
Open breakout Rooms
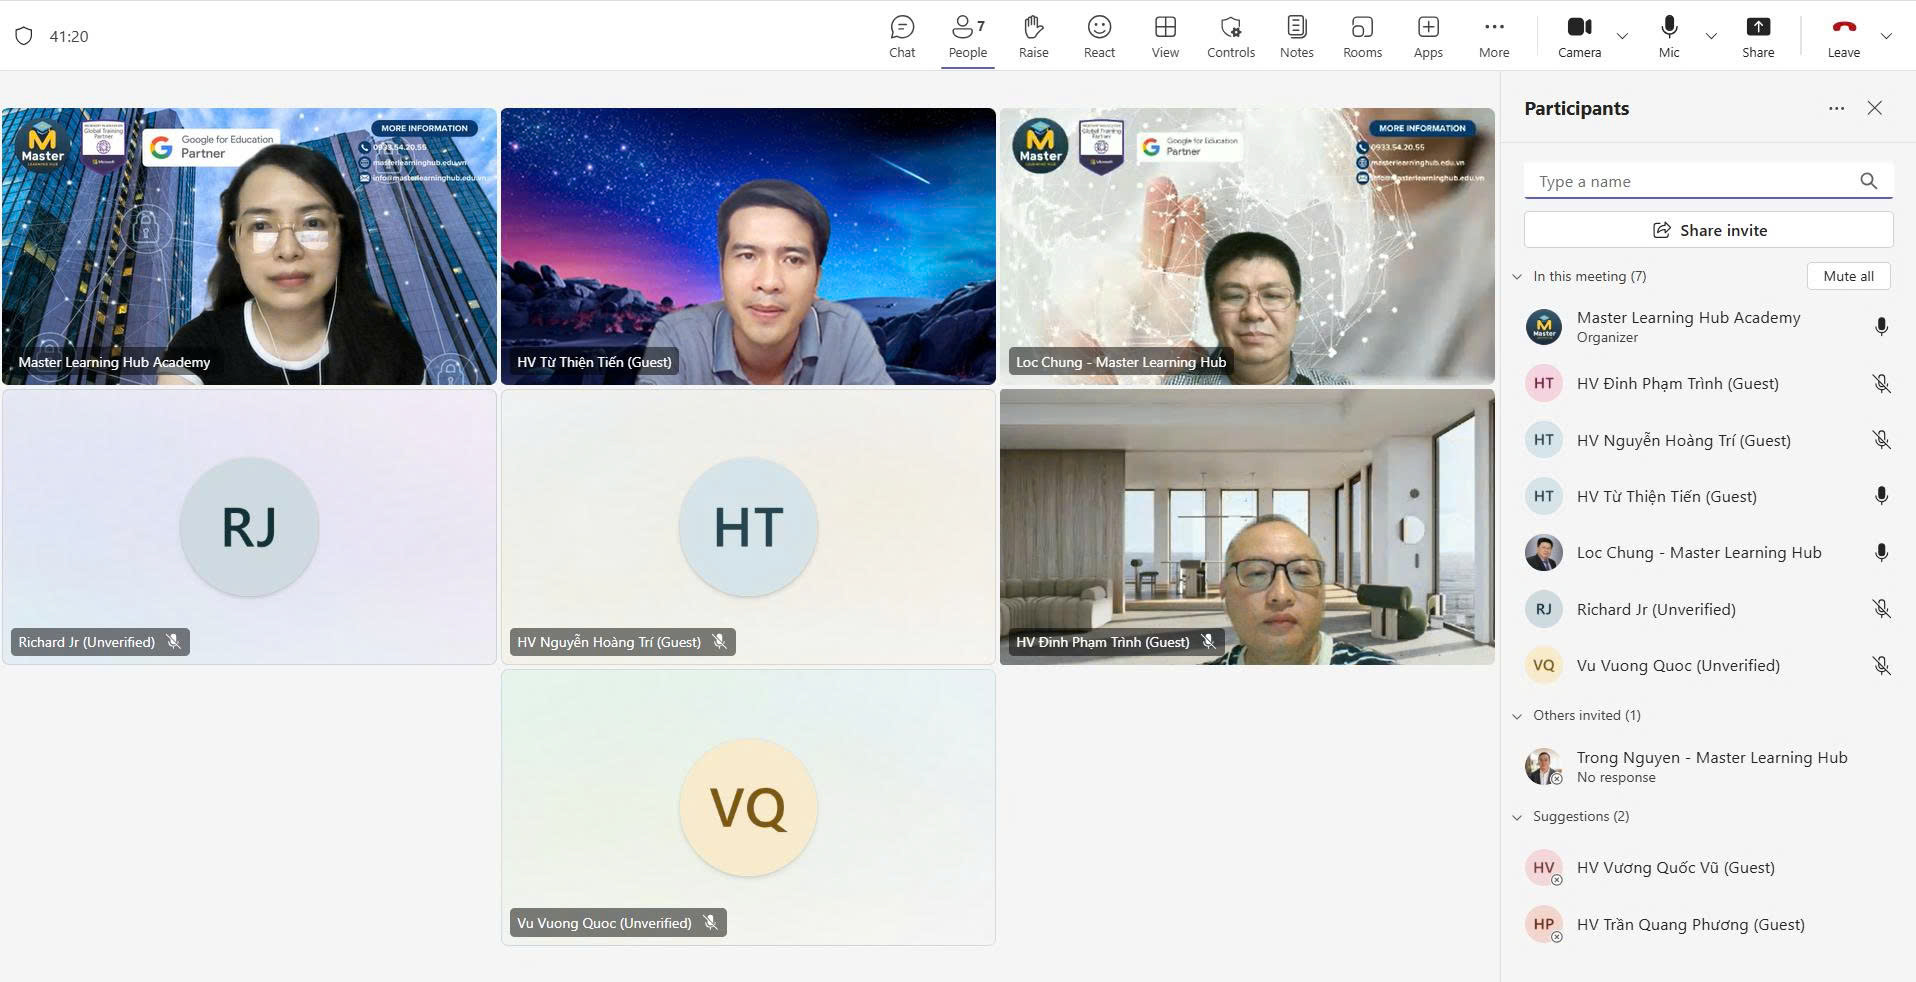pyautogui.click(x=1362, y=37)
